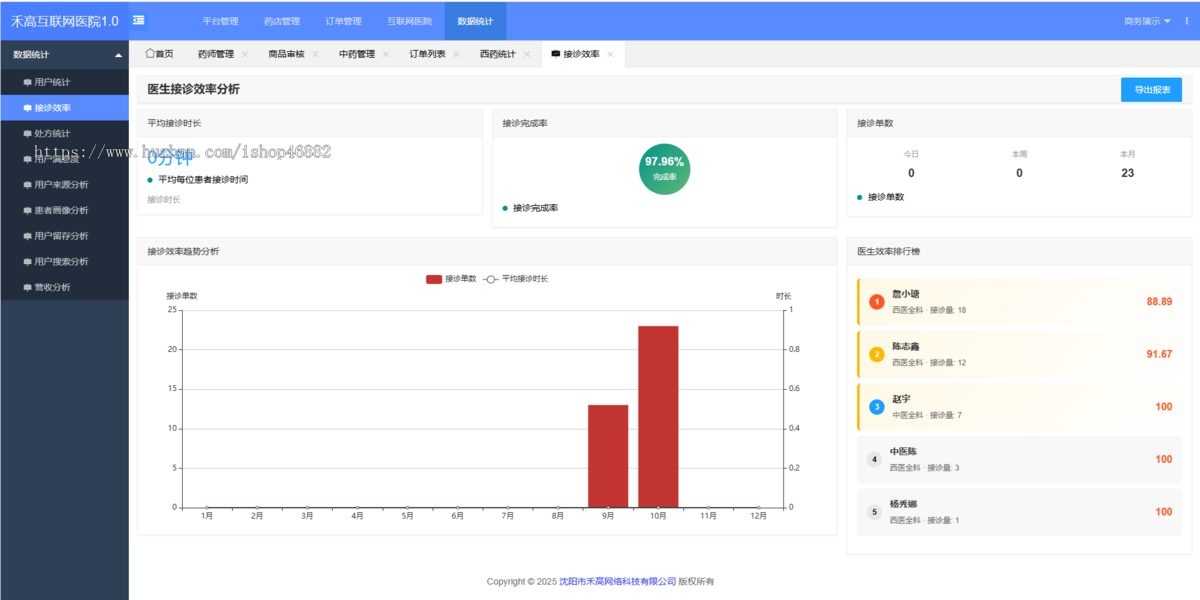Collapse the 数据统计 sidebar group

point(64,55)
